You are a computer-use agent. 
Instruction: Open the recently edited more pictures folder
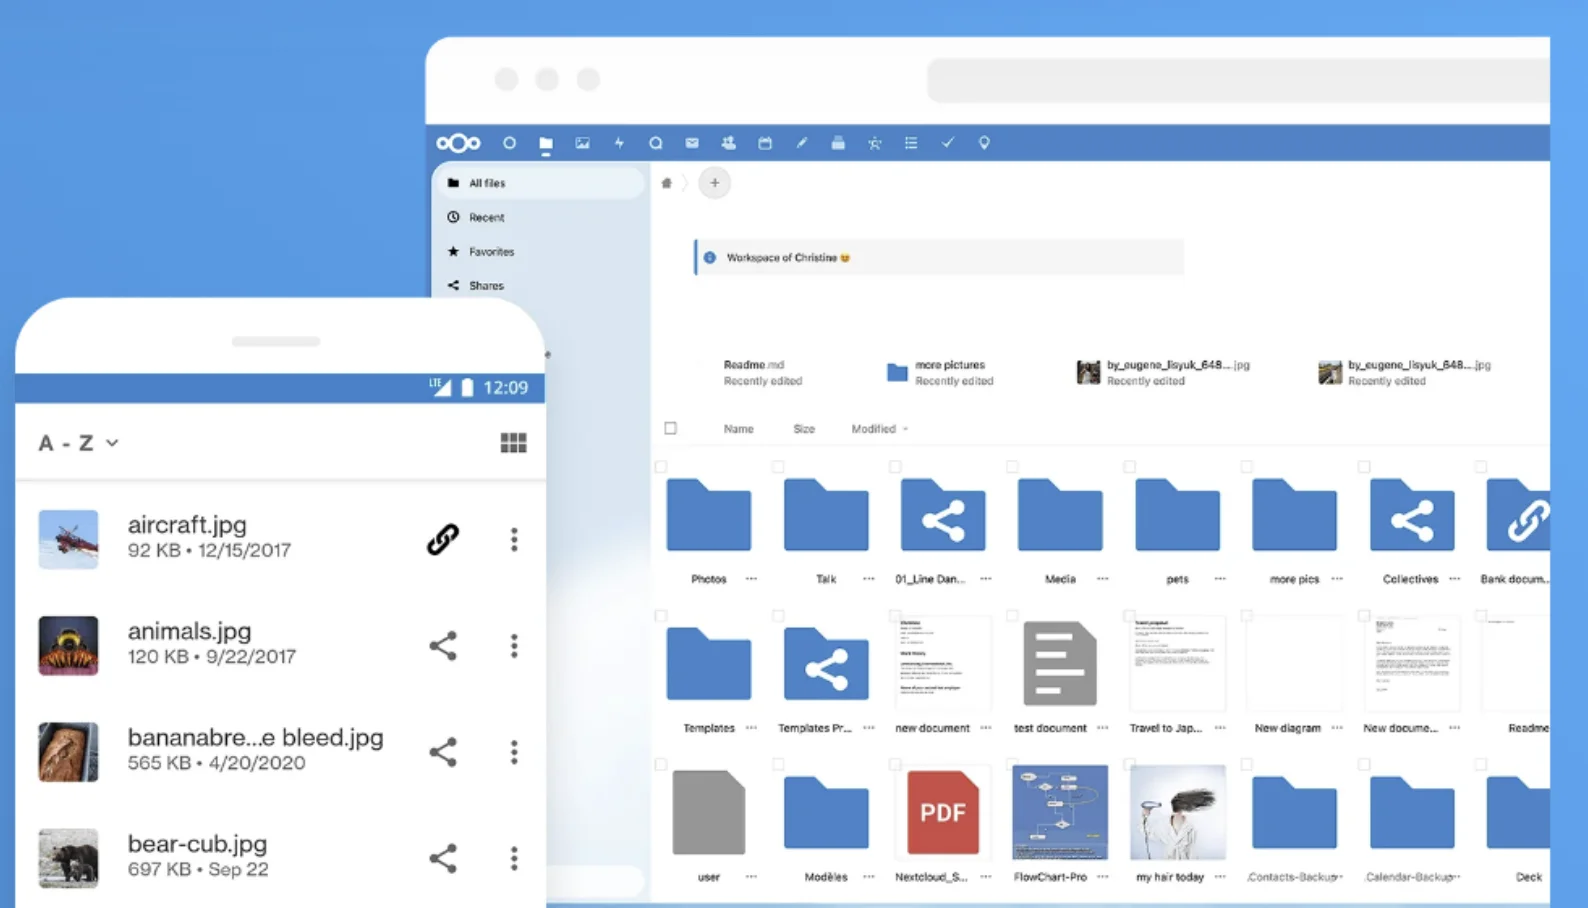(x=940, y=372)
